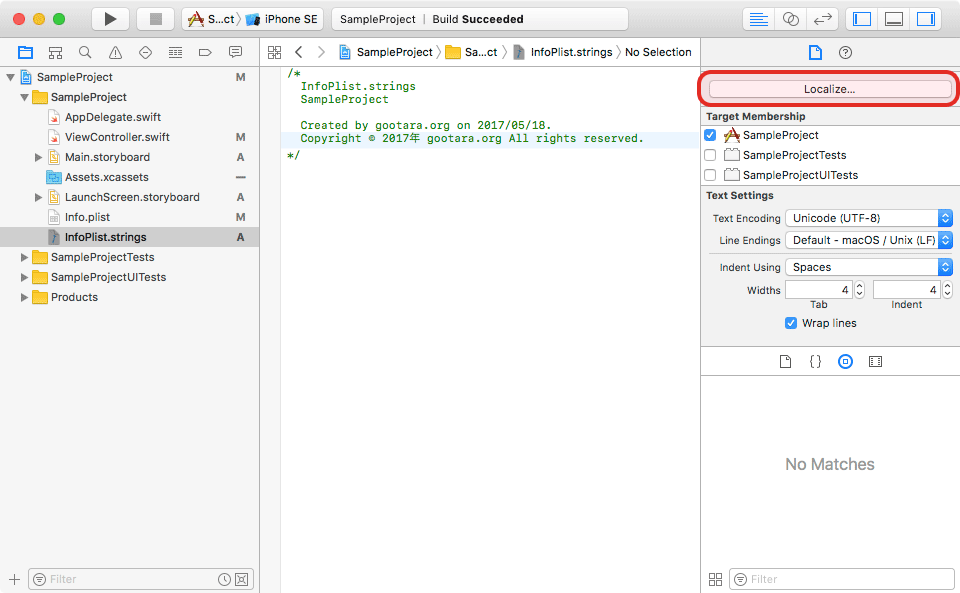960x593 pixels.
Task: Click No Selection in jump bar
Action: pyautogui.click(x=658, y=53)
